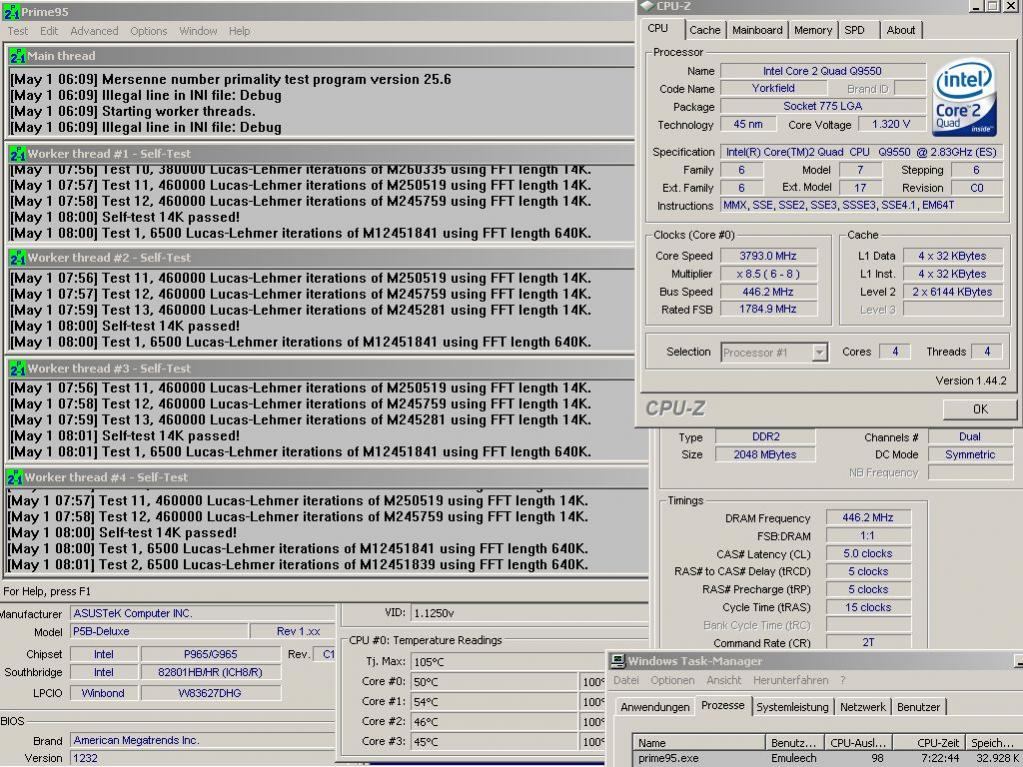Click the Core #1 54°C temperature reading
The height and width of the screenshot is (767, 1023).
click(494, 702)
